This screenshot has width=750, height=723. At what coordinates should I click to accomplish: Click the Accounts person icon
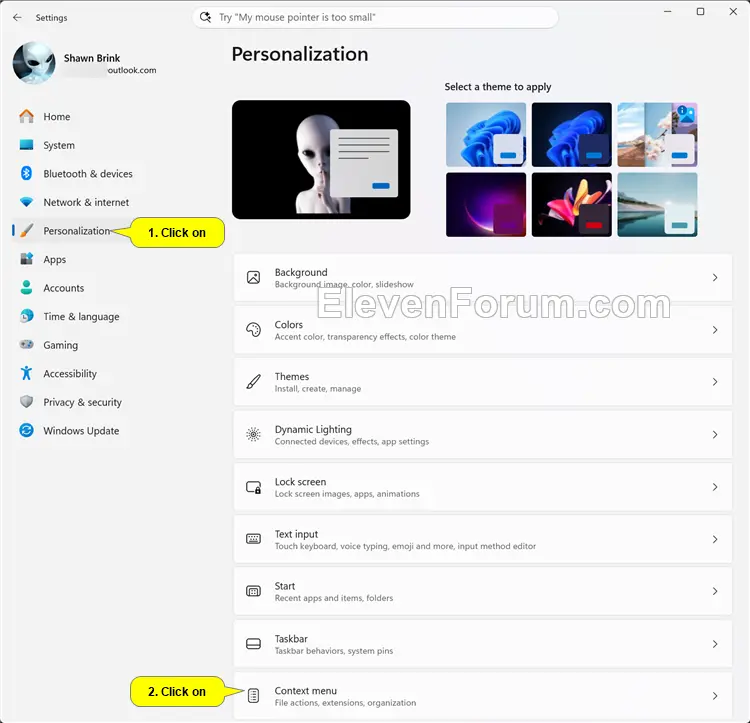click(26, 287)
